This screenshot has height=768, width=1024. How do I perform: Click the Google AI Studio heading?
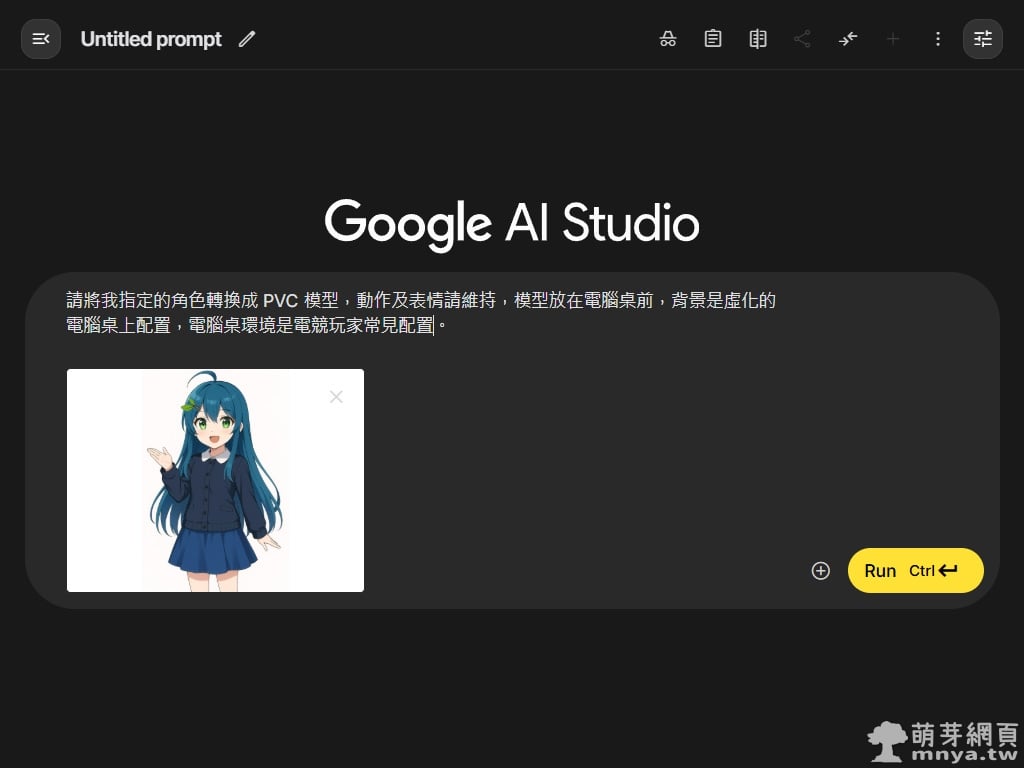point(512,222)
